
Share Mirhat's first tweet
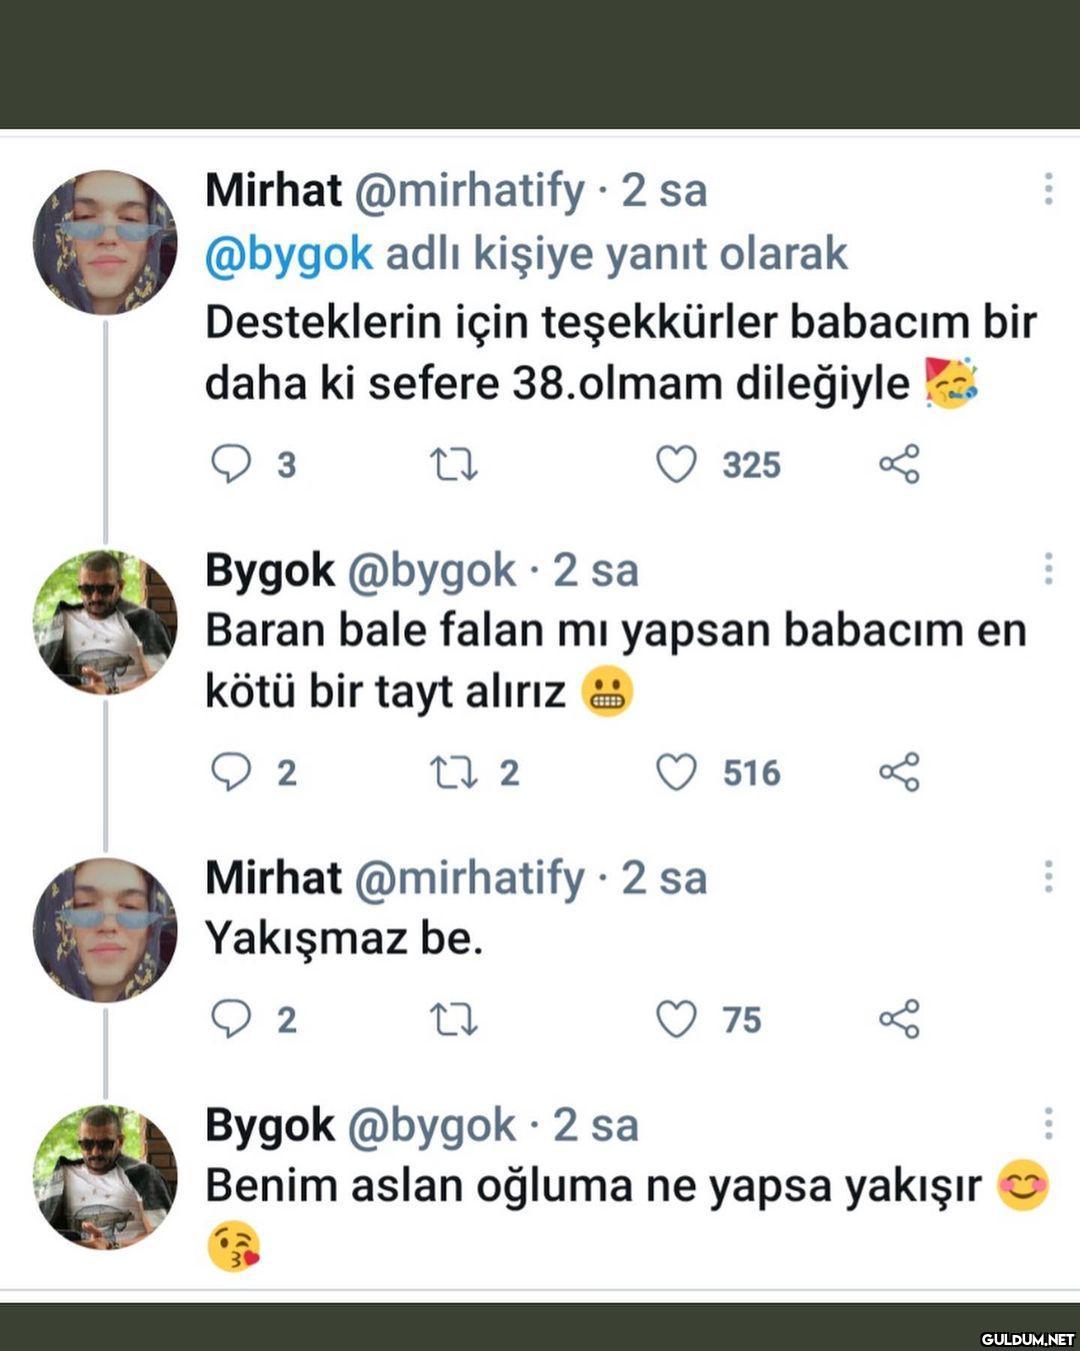[x=899, y=465]
